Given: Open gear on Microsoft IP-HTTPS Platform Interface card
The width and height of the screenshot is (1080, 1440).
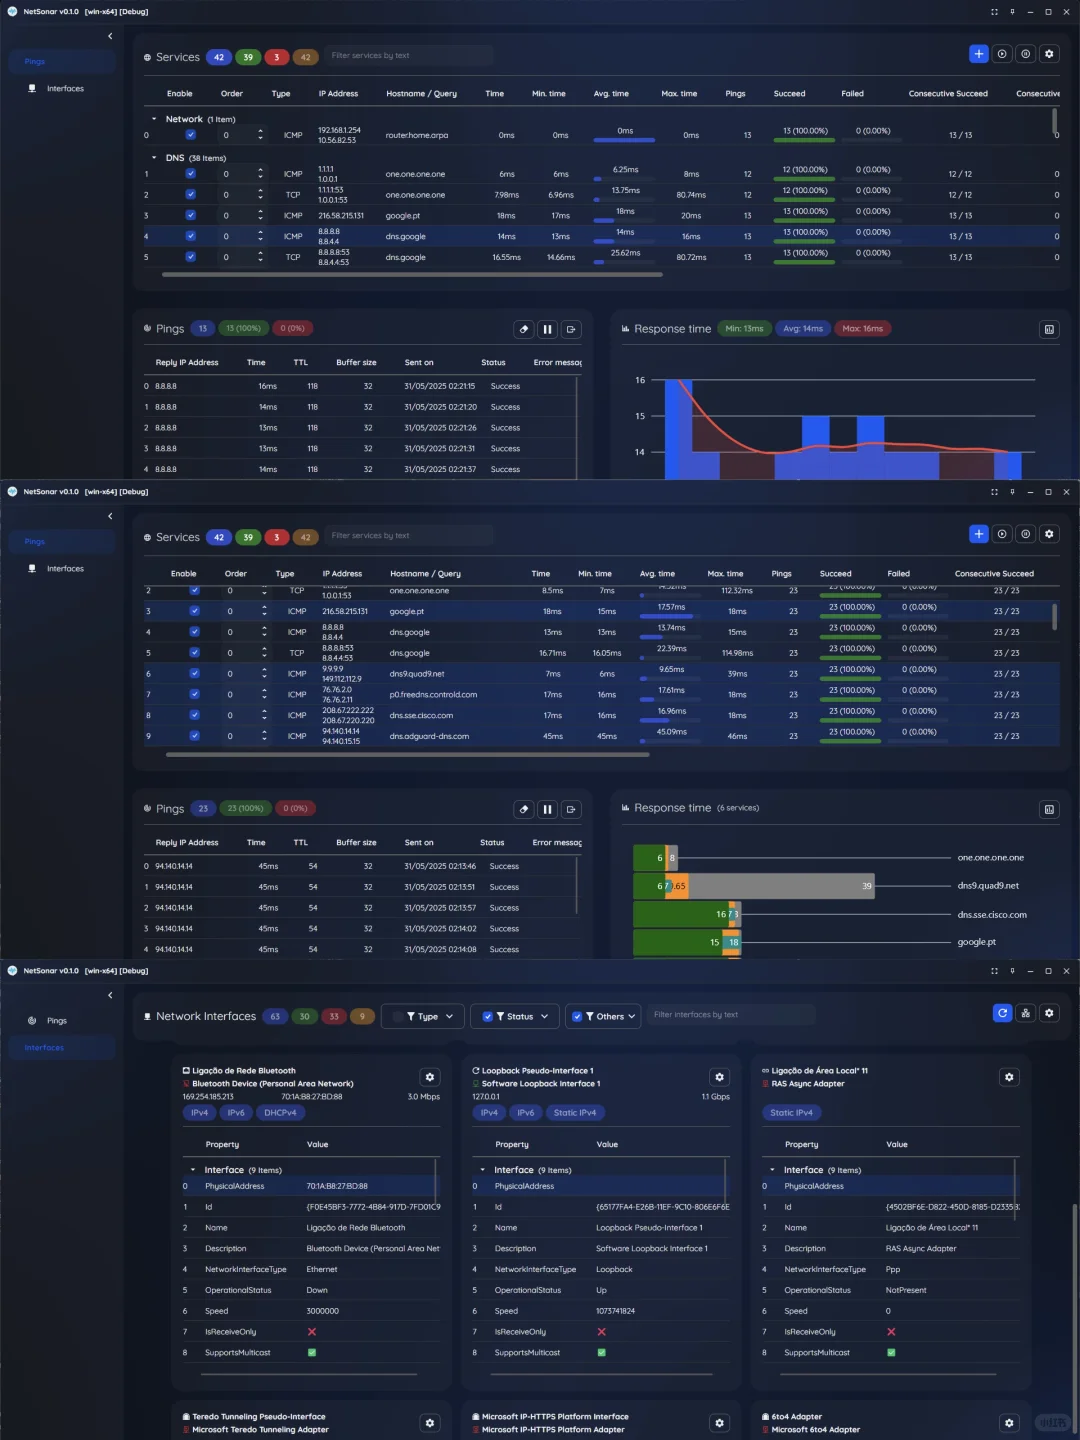Looking at the screenshot, I should (719, 1423).
